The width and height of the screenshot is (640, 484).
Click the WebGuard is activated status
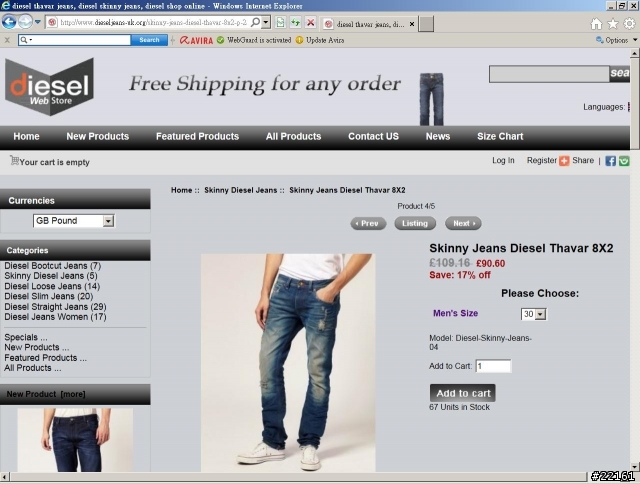(x=254, y=40)
